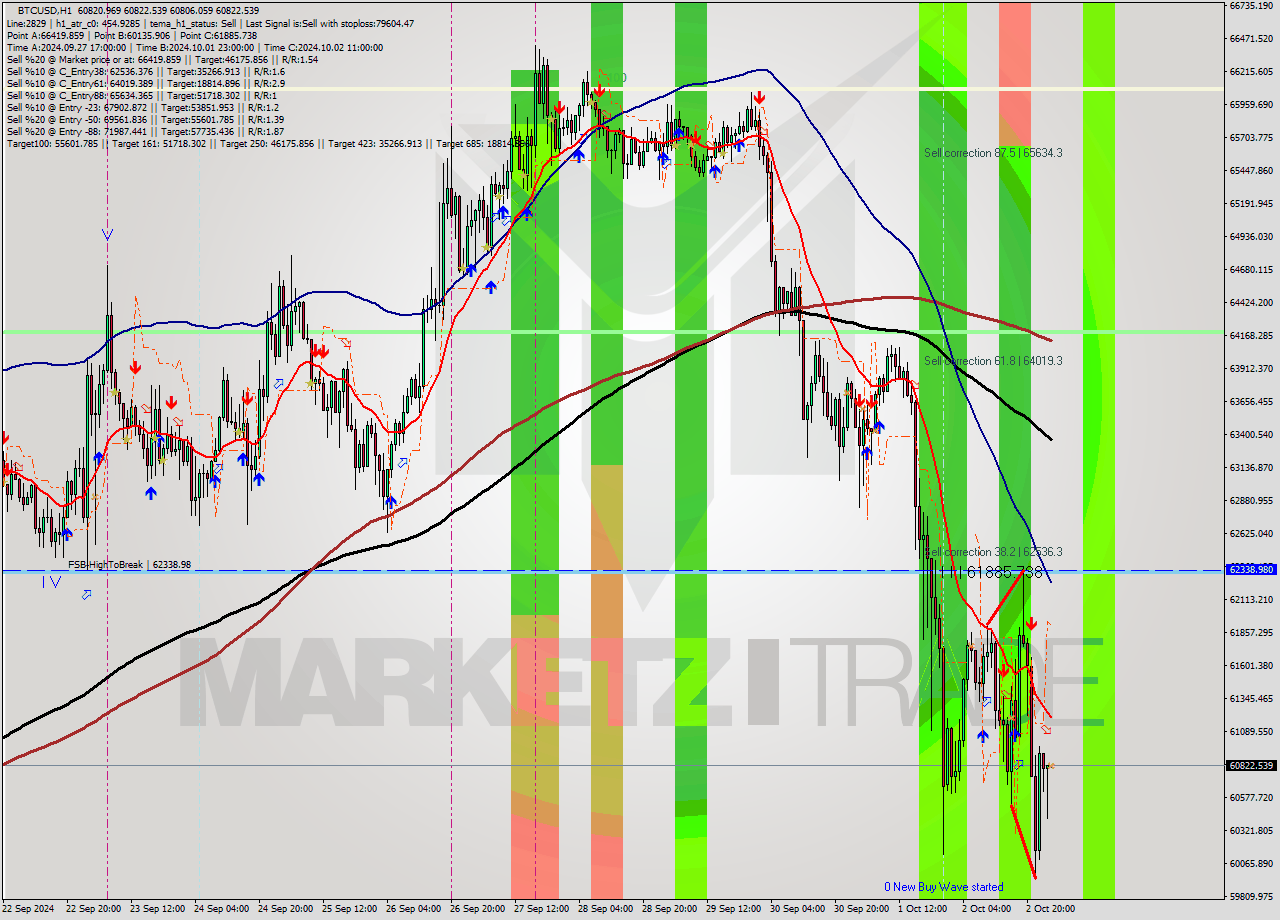Click time axis label '23 Sep 12:00'

coord(157,909)
